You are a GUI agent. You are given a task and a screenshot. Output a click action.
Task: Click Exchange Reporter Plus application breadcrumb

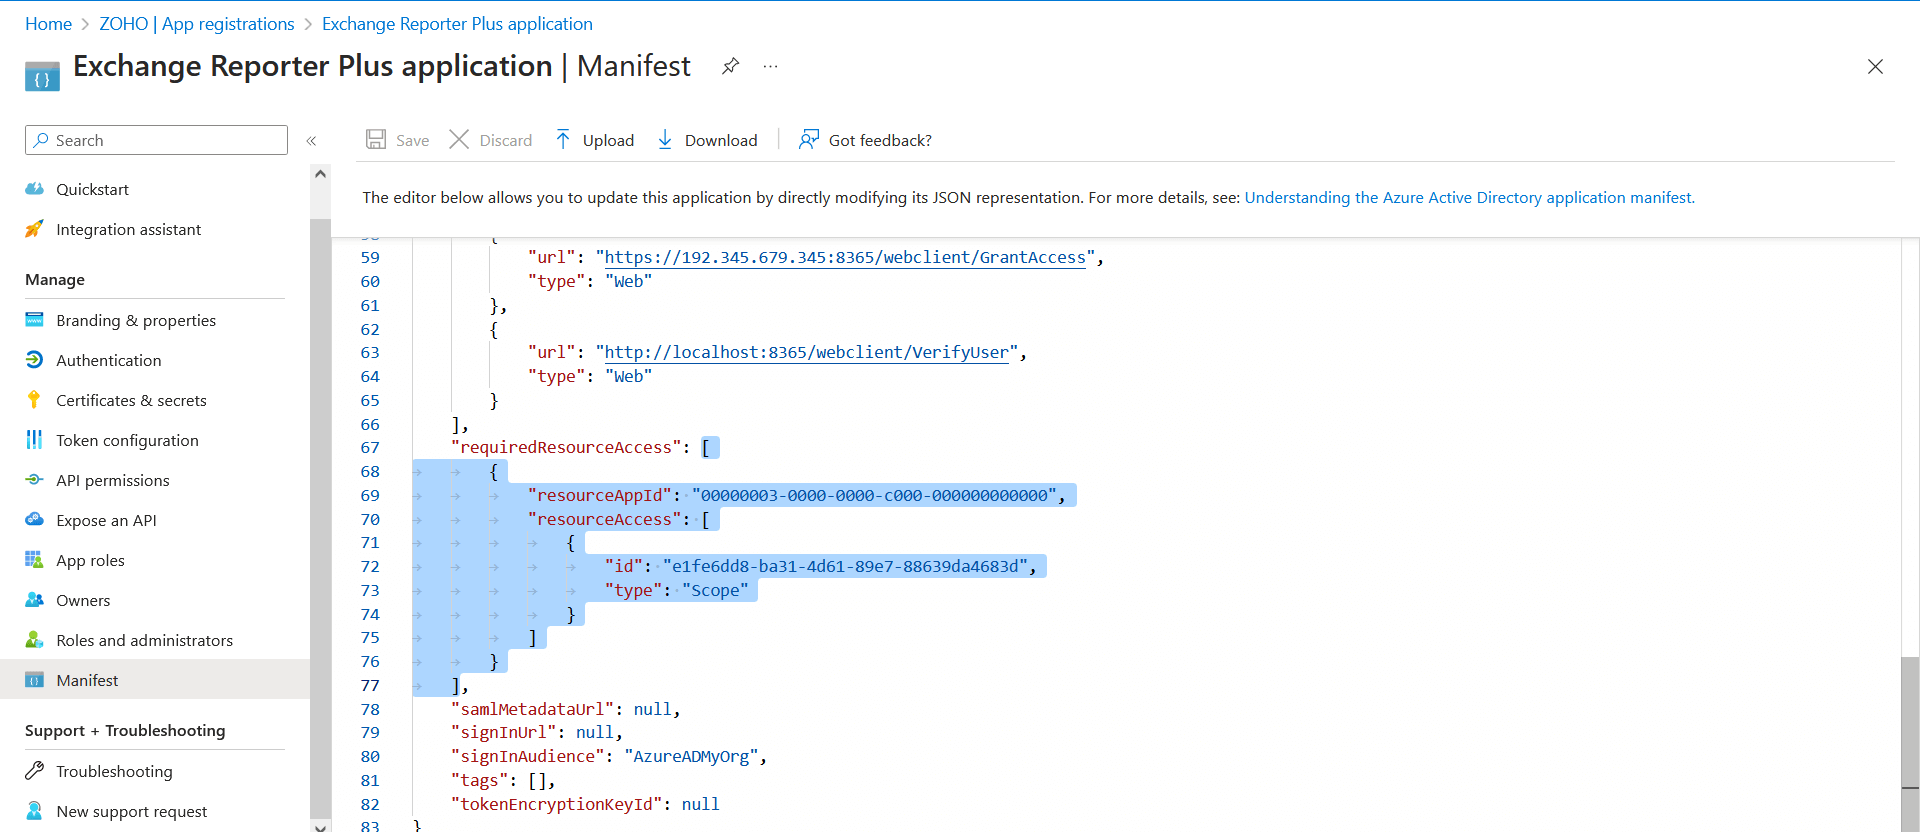(457, 24)
